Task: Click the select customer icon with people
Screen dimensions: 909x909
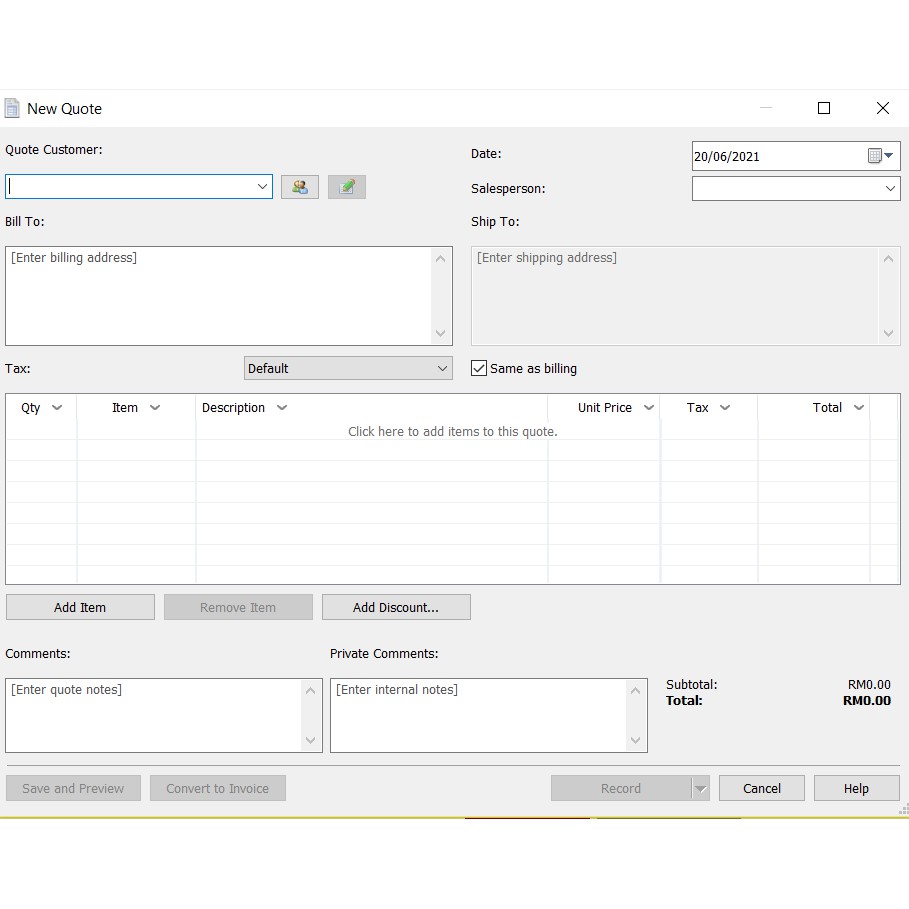Action: coord(299,187)
